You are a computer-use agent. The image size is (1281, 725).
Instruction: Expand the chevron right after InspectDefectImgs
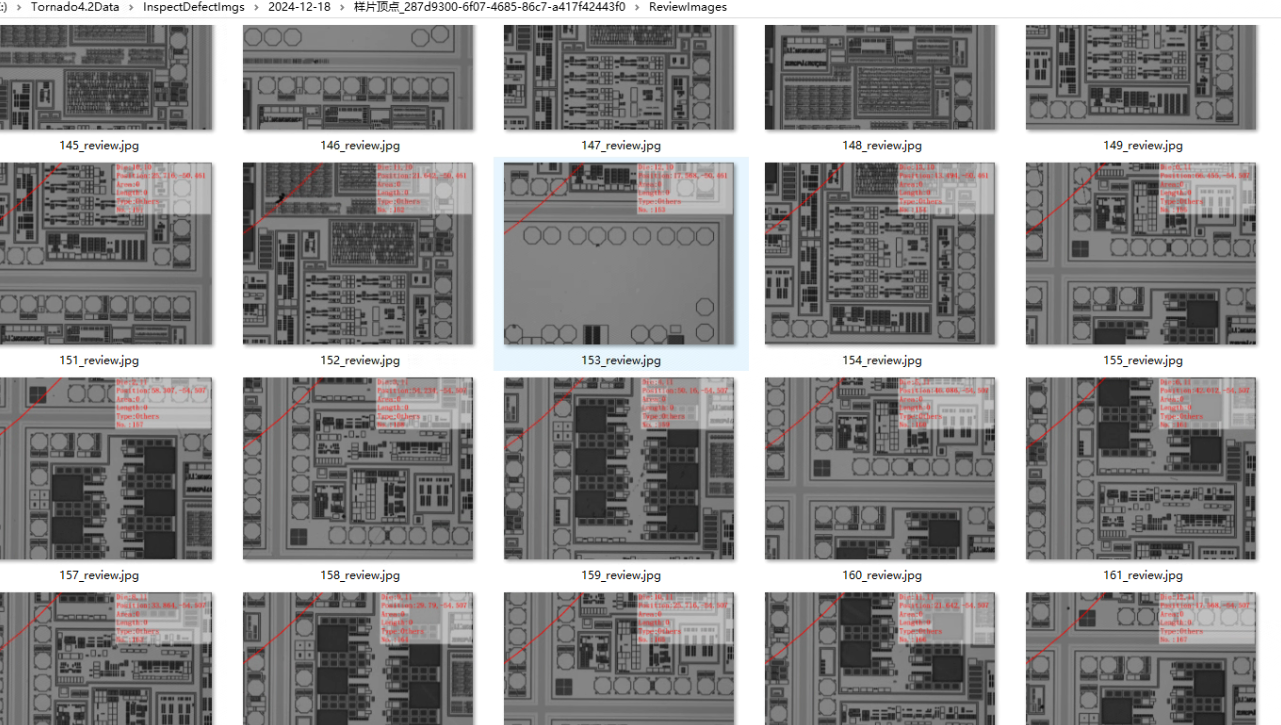tap(256, 7)
